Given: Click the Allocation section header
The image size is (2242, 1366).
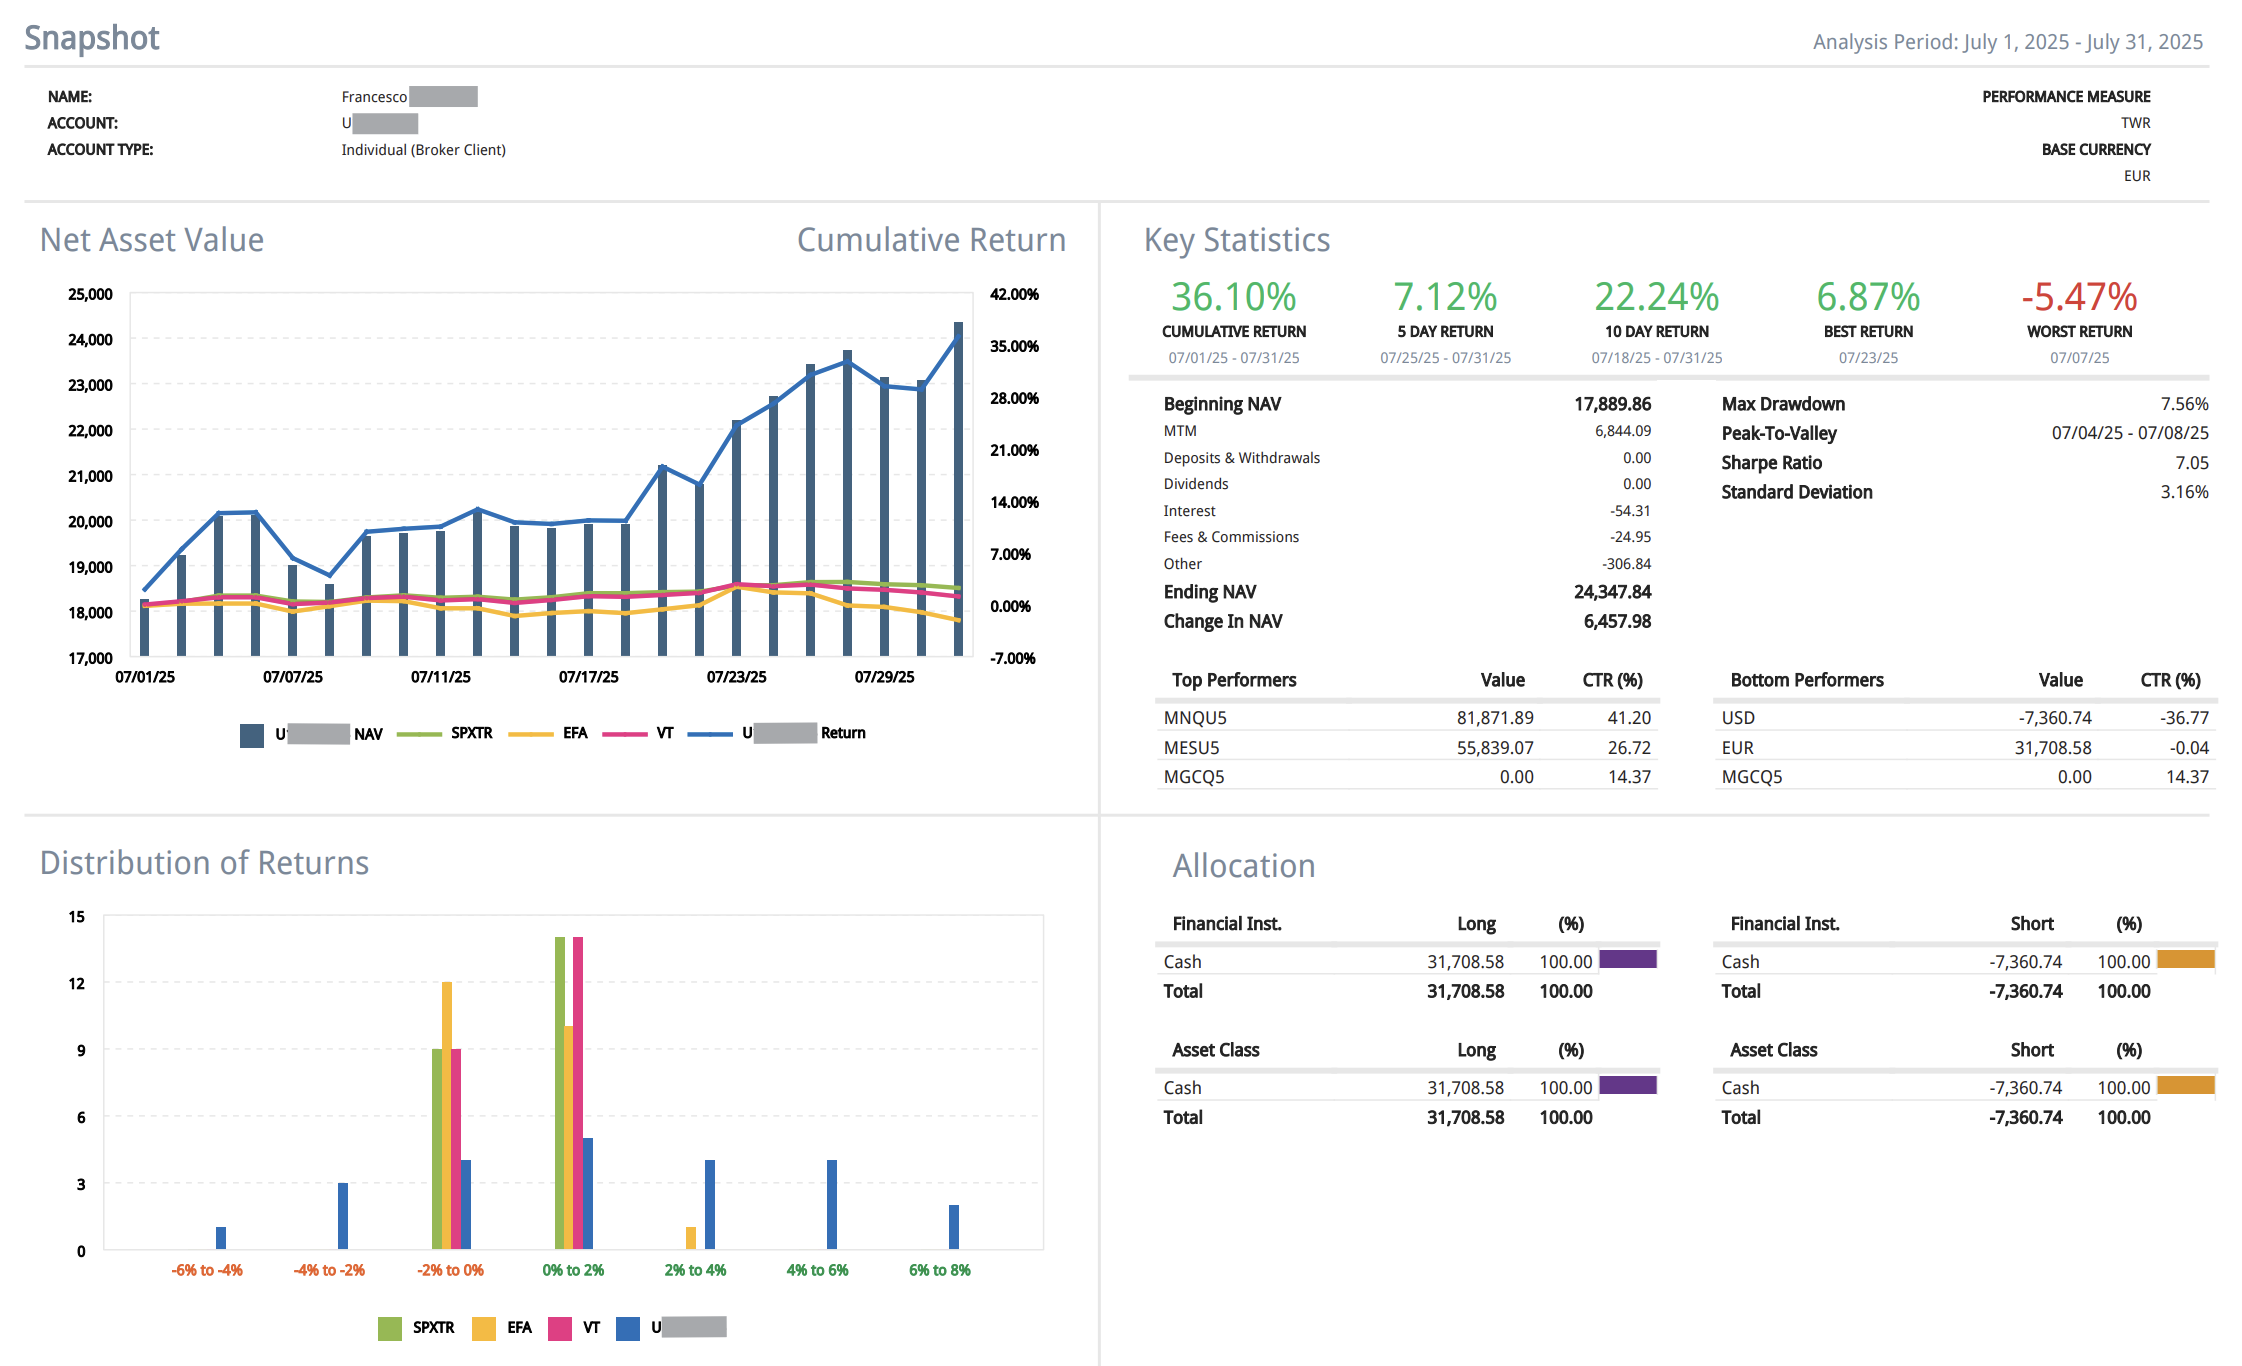Looking at the screenshot, I should click(1245, 866).
